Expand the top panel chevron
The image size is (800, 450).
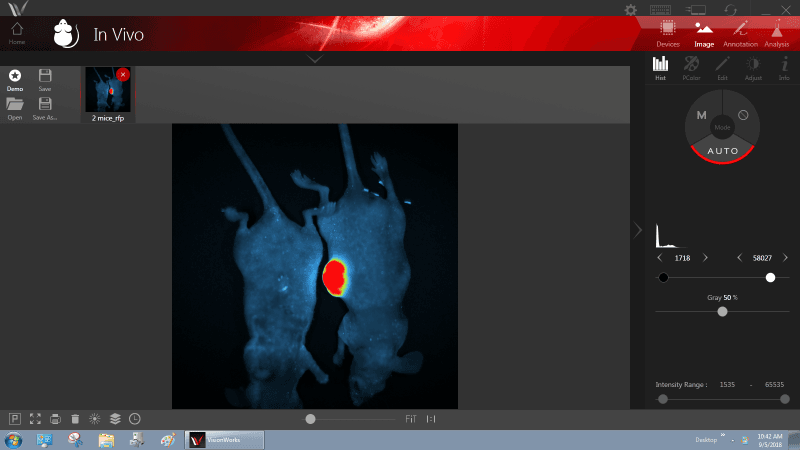point(315,59)
